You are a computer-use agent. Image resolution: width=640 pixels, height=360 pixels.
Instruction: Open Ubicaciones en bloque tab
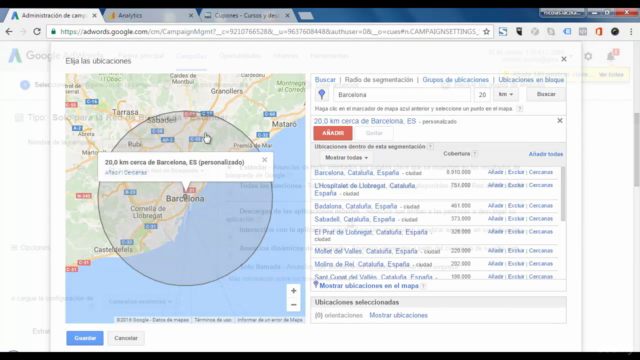click(531, 80)
